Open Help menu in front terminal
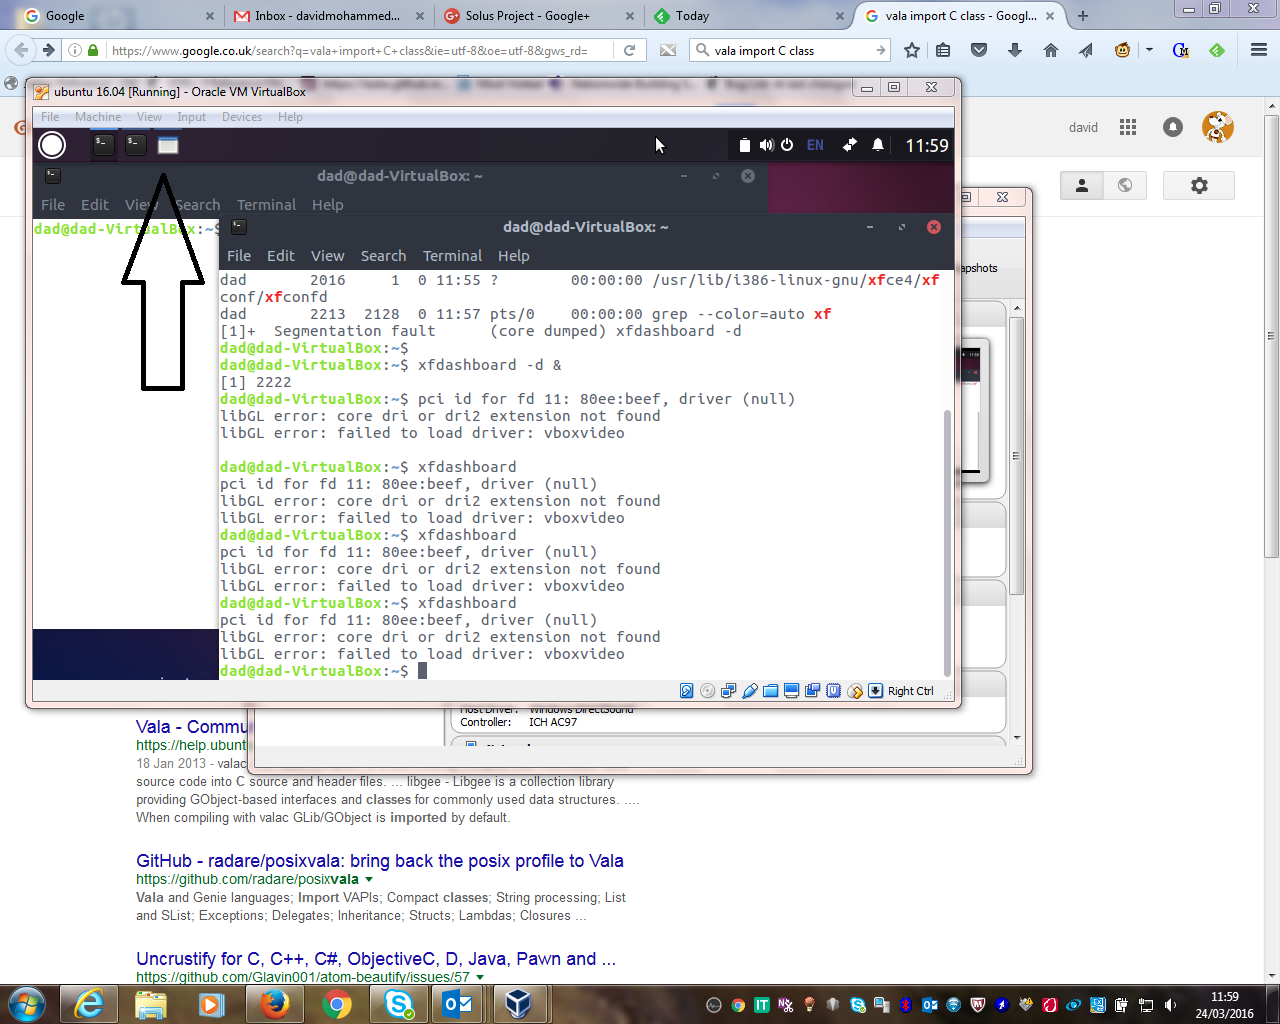This screenshot has width=1280, height=1024. tap(513, 256)
